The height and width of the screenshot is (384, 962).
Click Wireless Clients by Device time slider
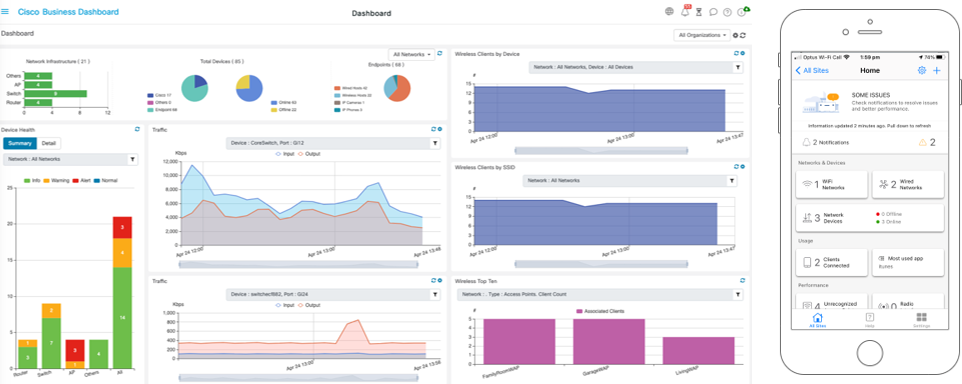tap(601, 150)
